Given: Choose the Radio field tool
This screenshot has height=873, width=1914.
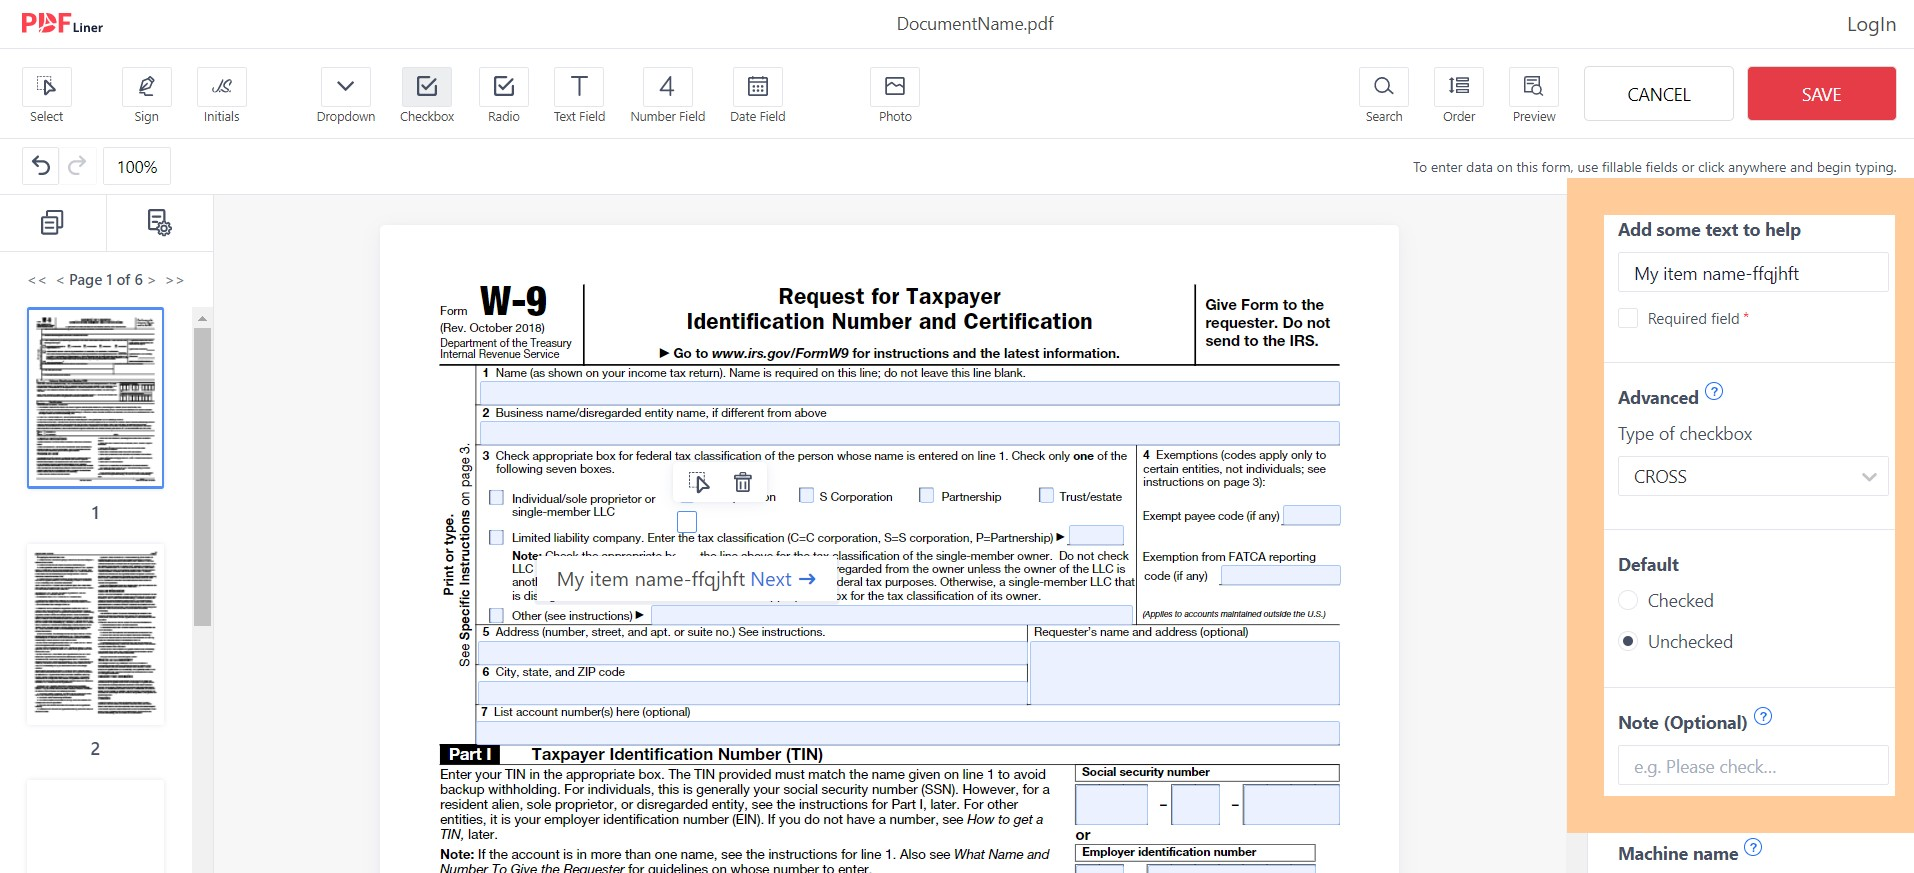Looking at the screenshot, I should pos(504,95).
